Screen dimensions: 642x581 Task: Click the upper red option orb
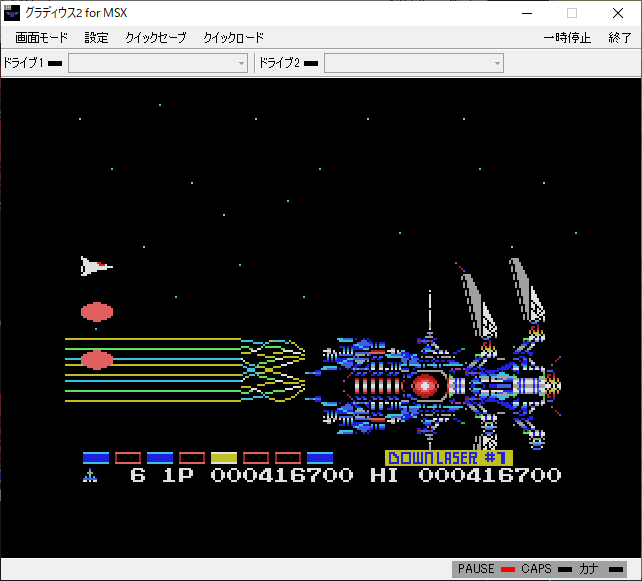pyautogui.click(x=97, y=312)
